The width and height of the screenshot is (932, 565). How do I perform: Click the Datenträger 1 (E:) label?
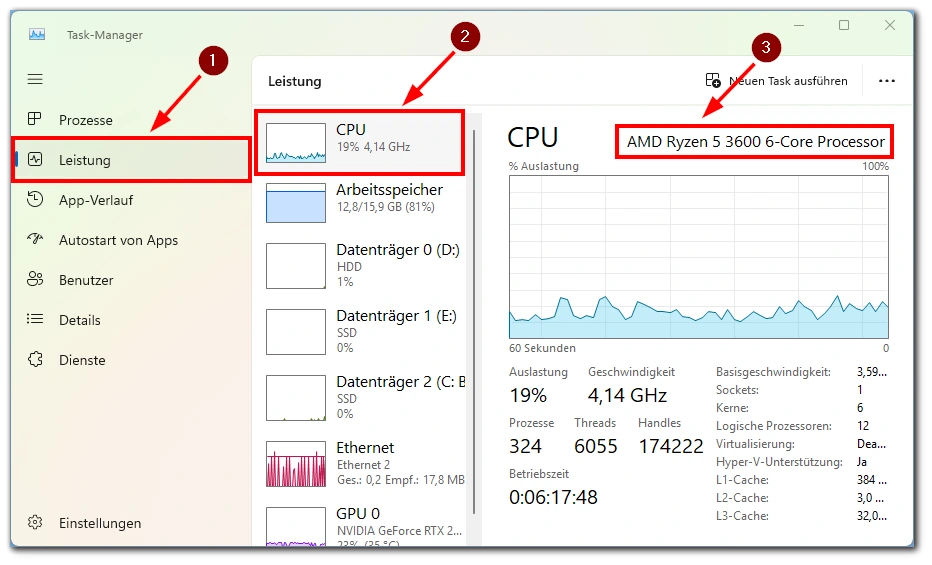pos(396,316)
